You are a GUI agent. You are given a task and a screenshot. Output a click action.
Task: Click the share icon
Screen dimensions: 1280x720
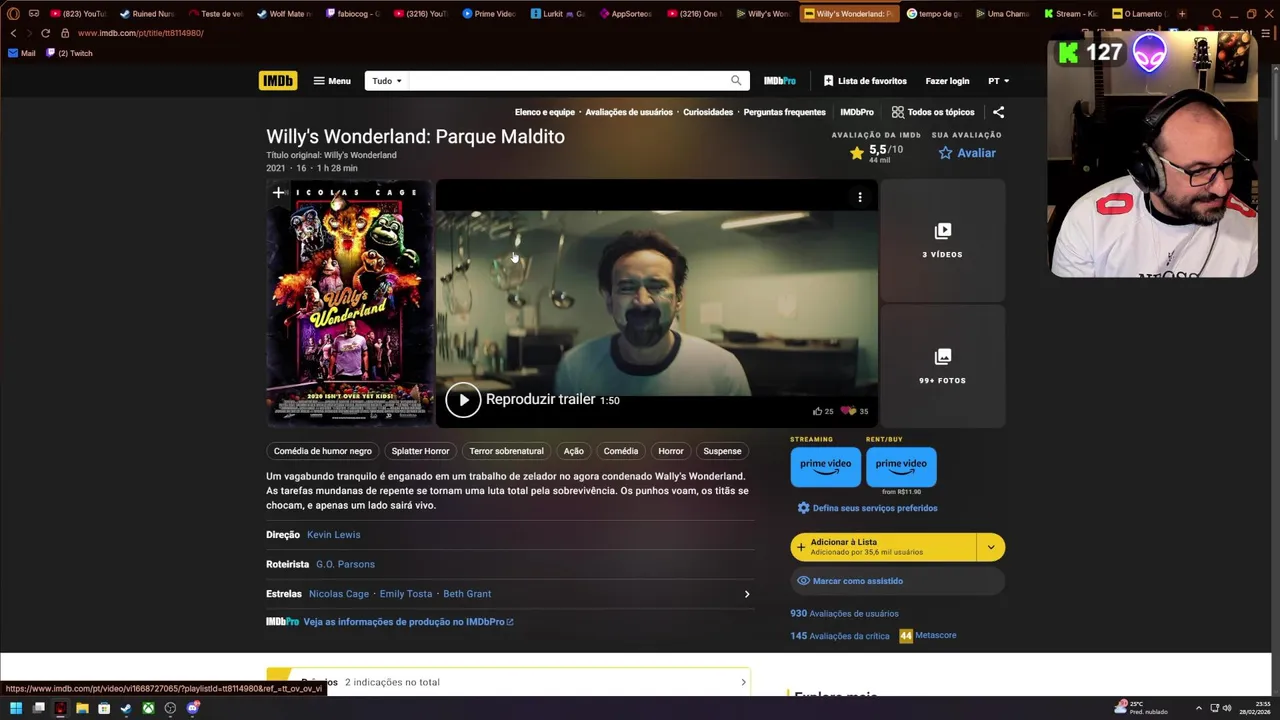998,112
